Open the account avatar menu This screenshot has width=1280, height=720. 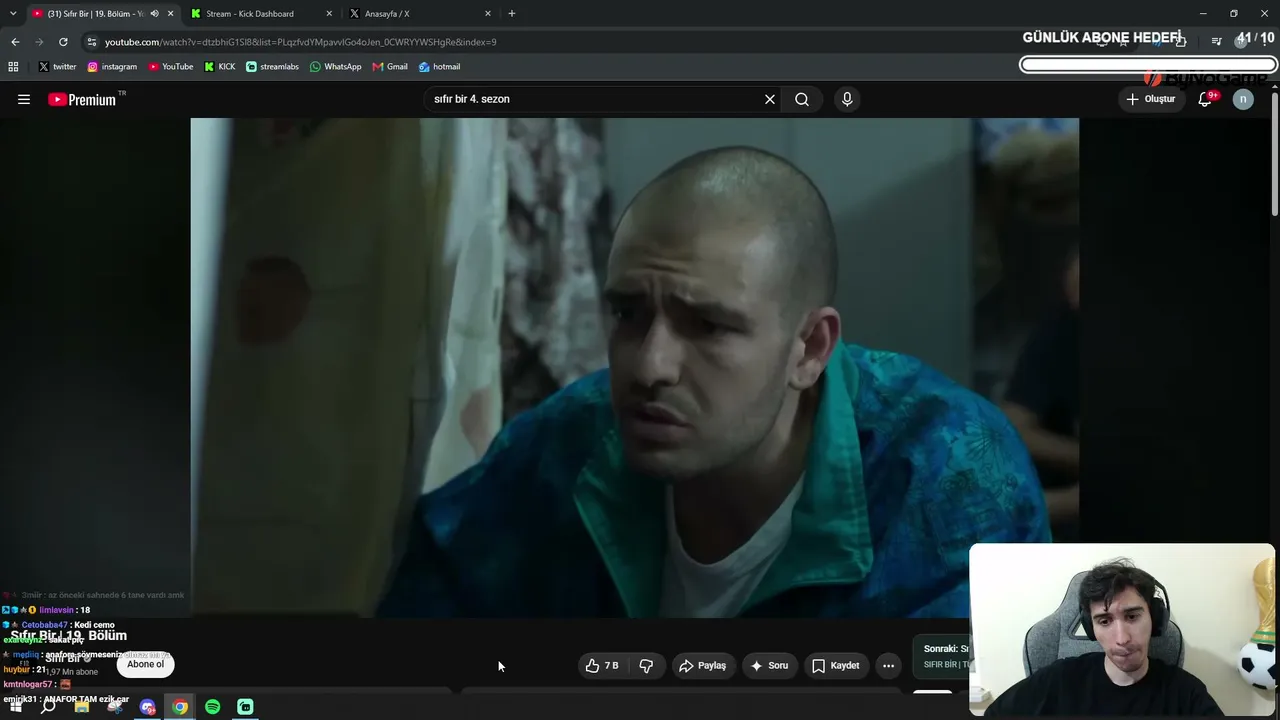coord(1243,99)
